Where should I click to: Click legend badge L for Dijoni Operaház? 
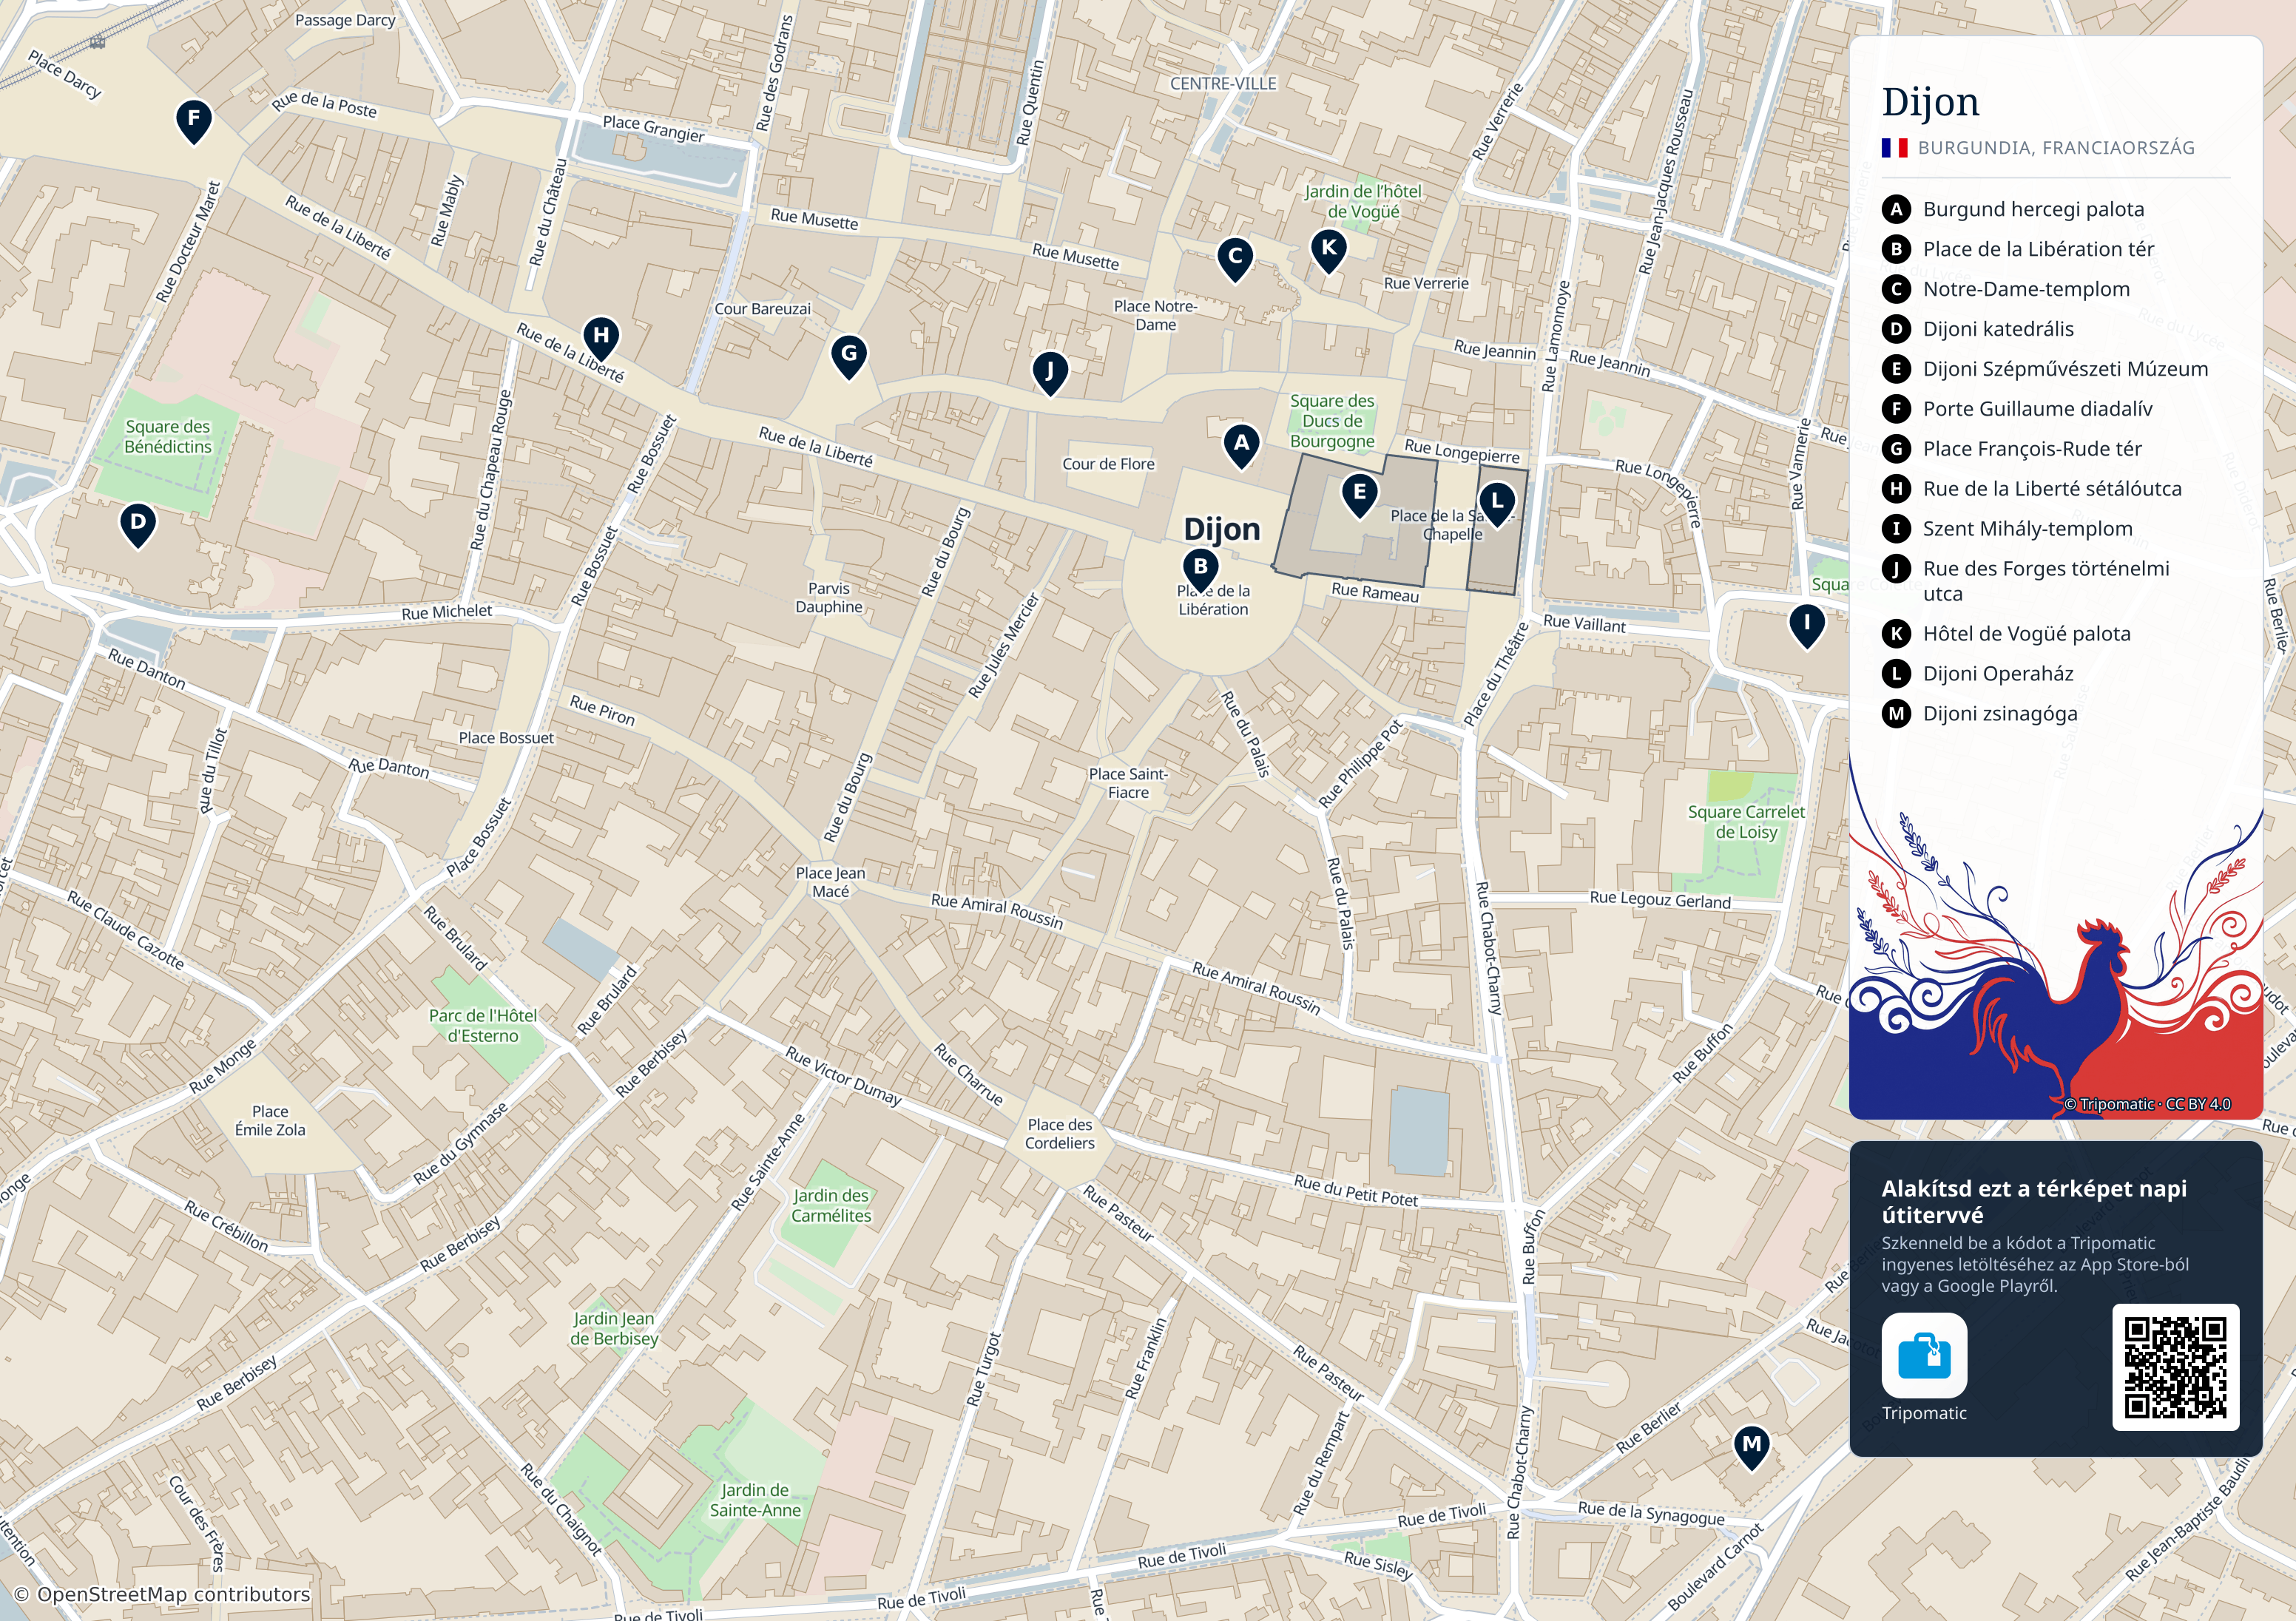point(1896,674)
